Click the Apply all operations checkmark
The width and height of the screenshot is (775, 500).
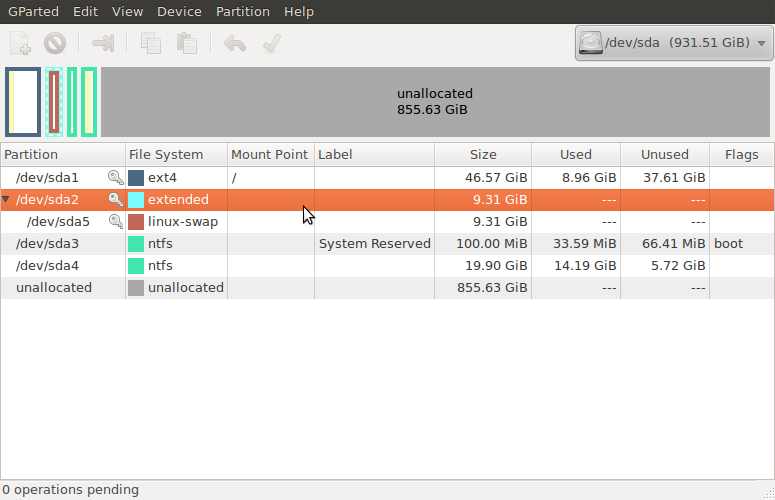[x=272, y=43]
